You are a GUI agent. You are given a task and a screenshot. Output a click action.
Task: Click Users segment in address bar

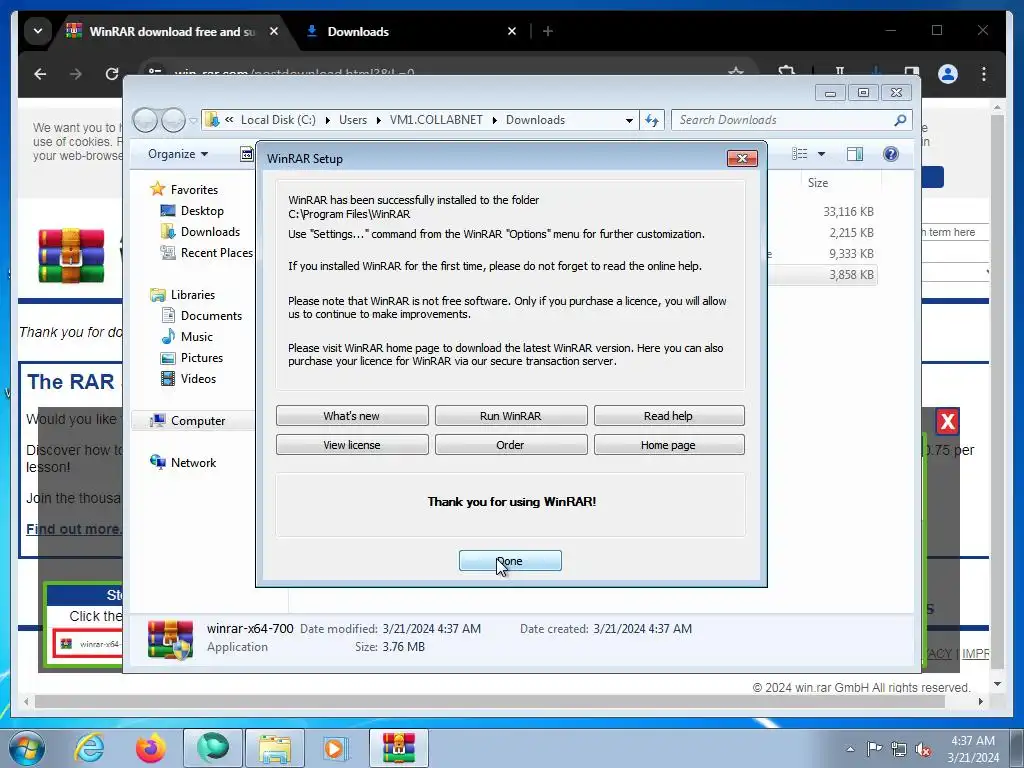(353, 120)
